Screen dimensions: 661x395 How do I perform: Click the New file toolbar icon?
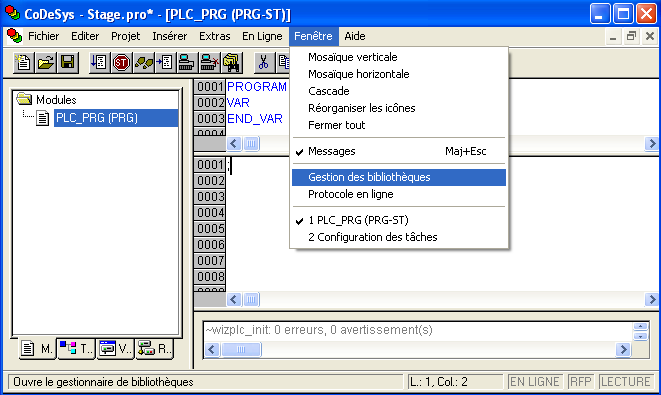pyautogui.click(x=24, y=62)
